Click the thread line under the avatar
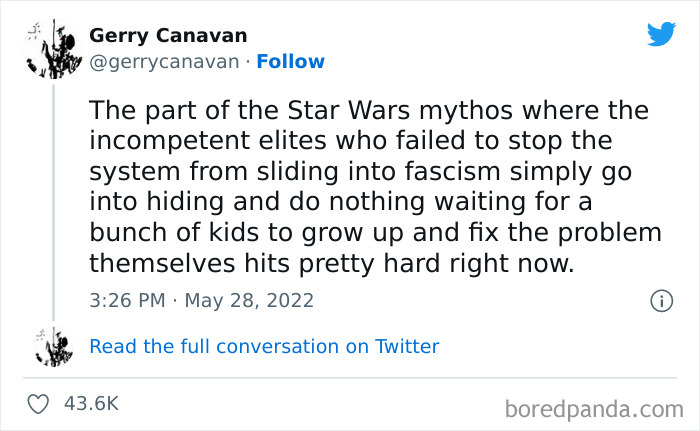The image size is (700, 431). [53, 200]
